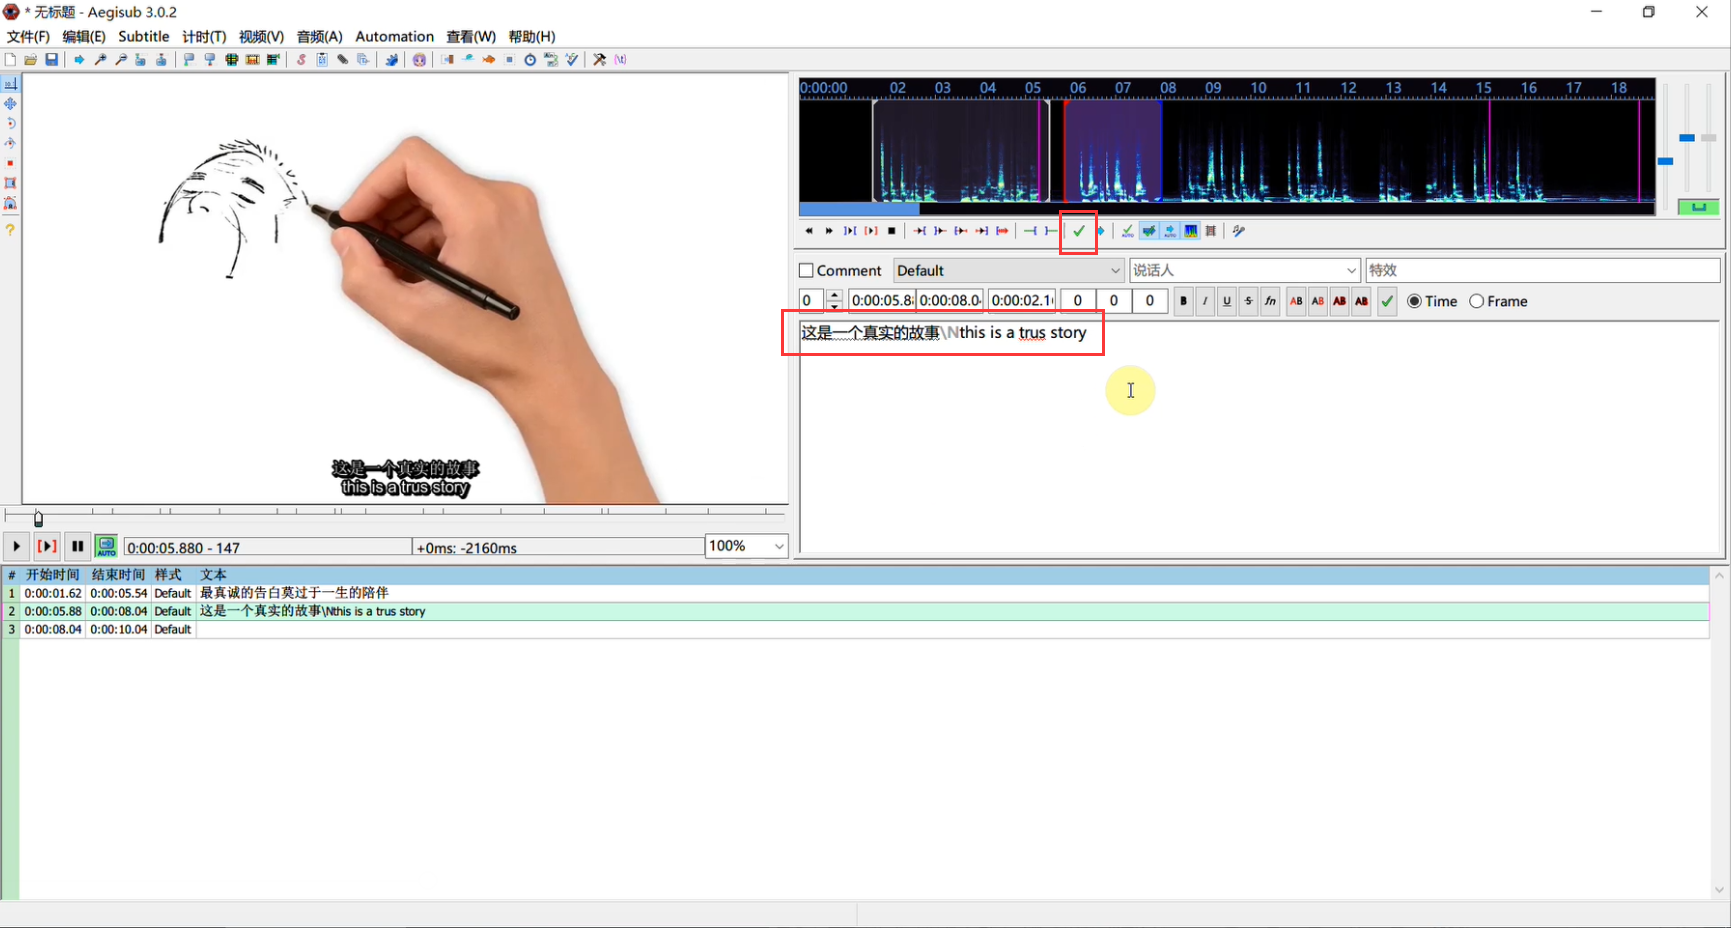Select the standard crosshair video tool
Viewport: 1731px width, 928px height.
(x=10, y=84)
